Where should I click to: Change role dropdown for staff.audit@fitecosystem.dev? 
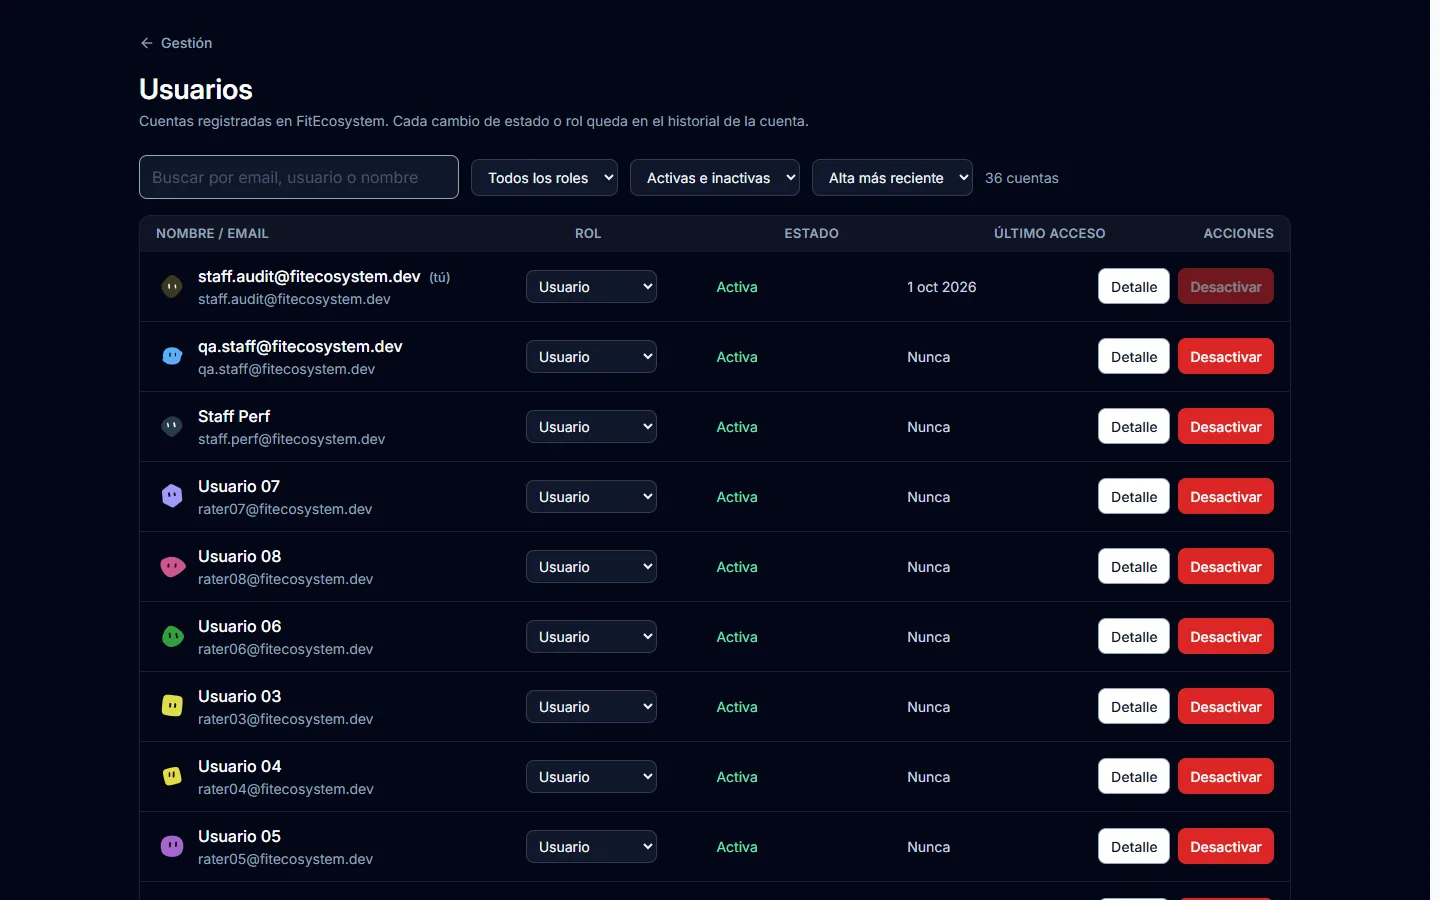[591, 287]
